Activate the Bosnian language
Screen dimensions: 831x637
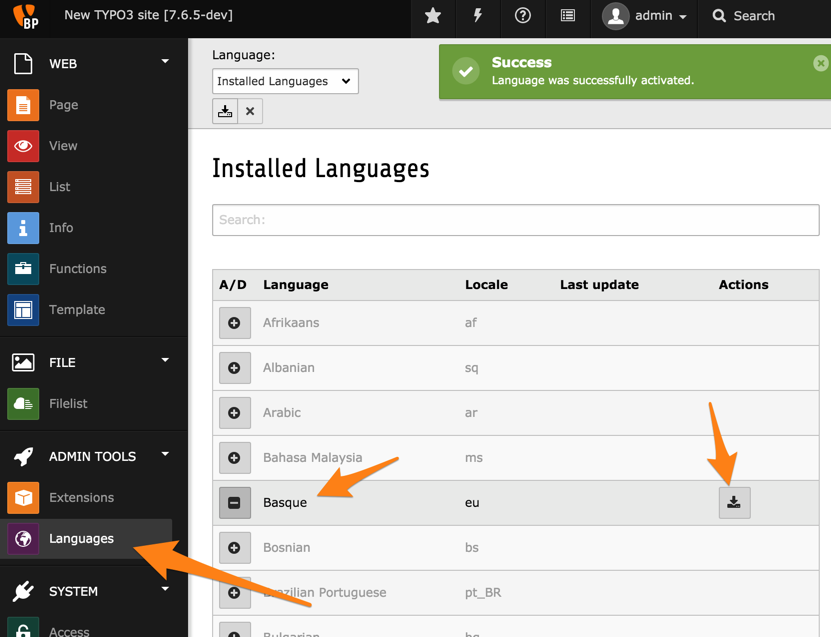point(235,547)
